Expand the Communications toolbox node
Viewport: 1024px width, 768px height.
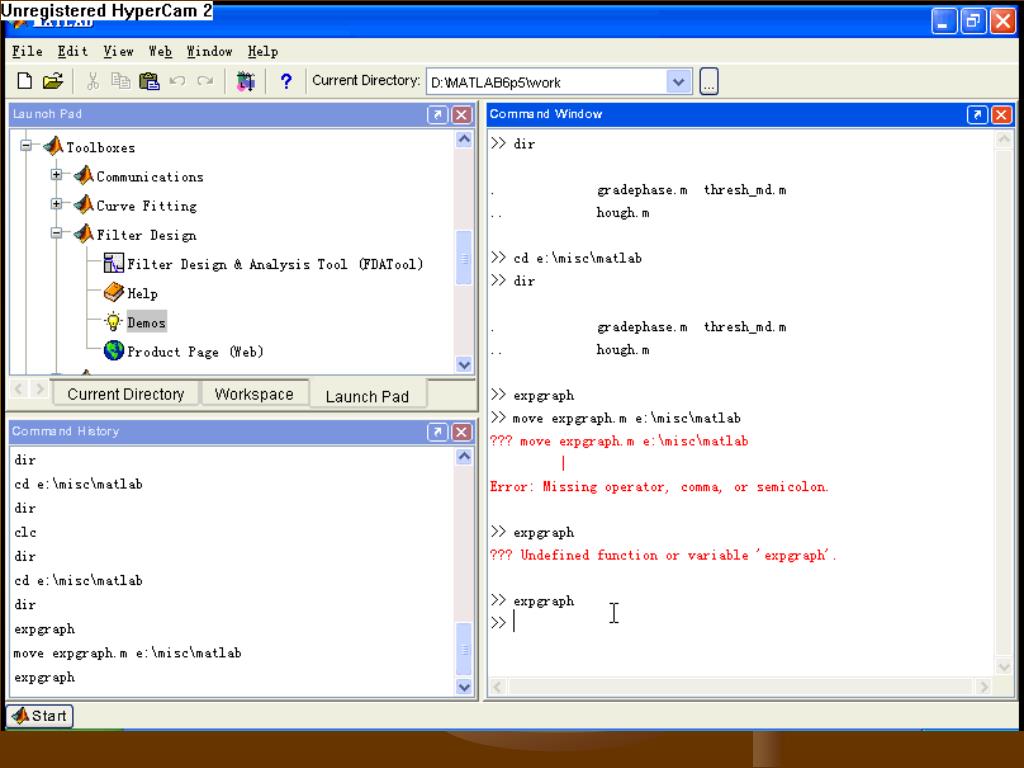[56, 175]
